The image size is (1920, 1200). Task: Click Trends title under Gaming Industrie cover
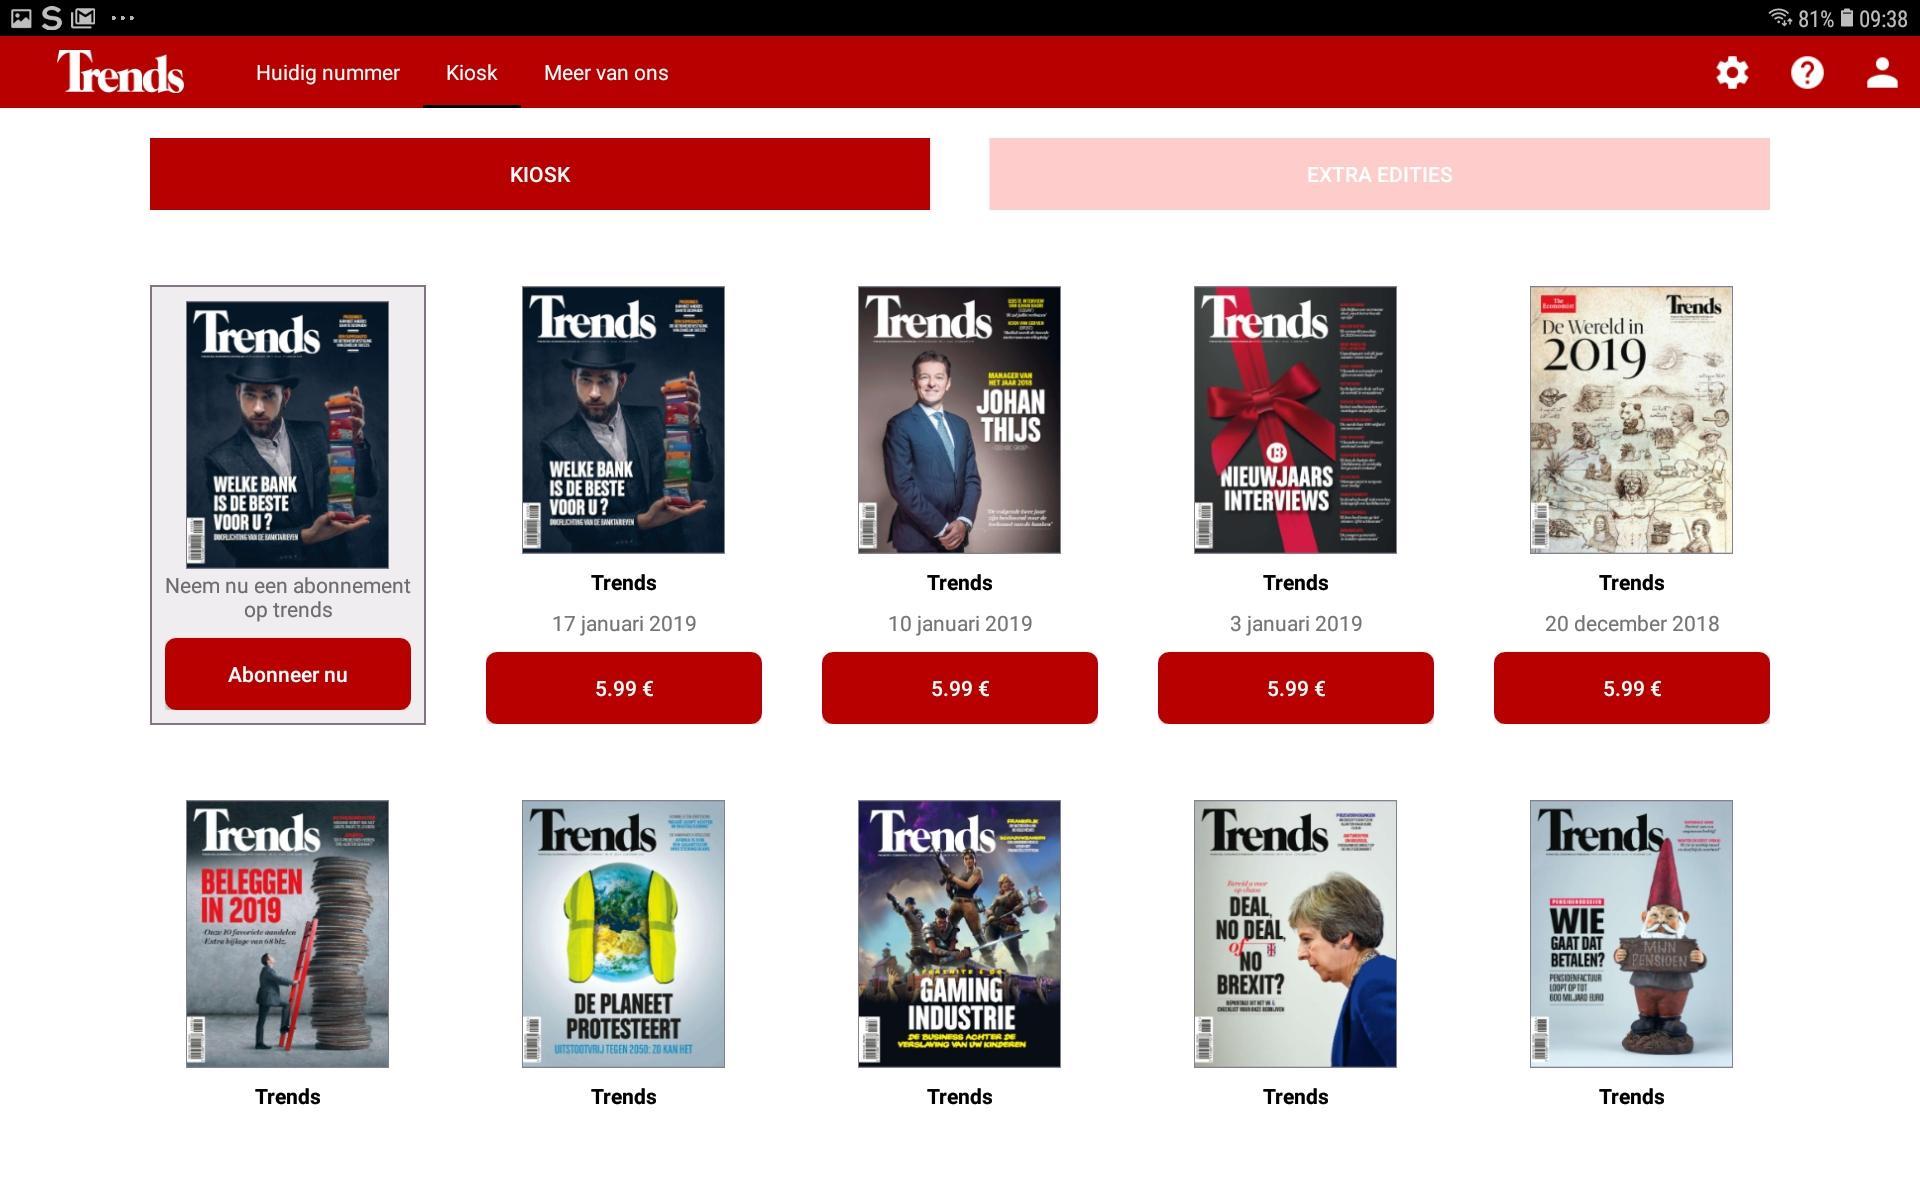960,1097
